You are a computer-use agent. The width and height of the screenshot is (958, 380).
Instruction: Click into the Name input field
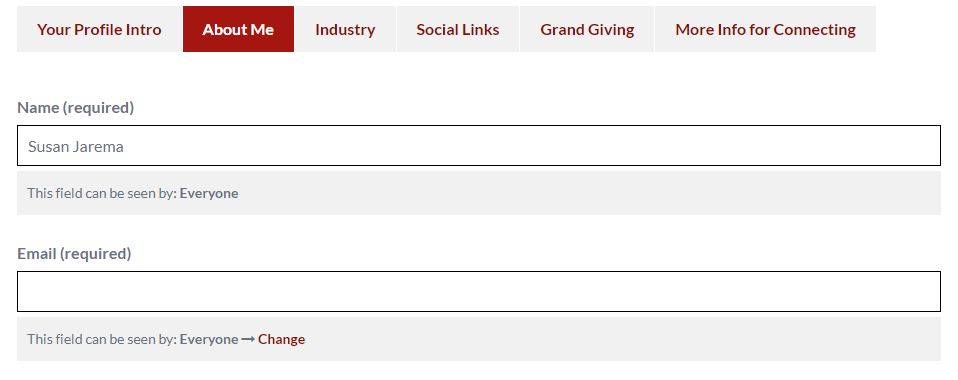(479, 145)
